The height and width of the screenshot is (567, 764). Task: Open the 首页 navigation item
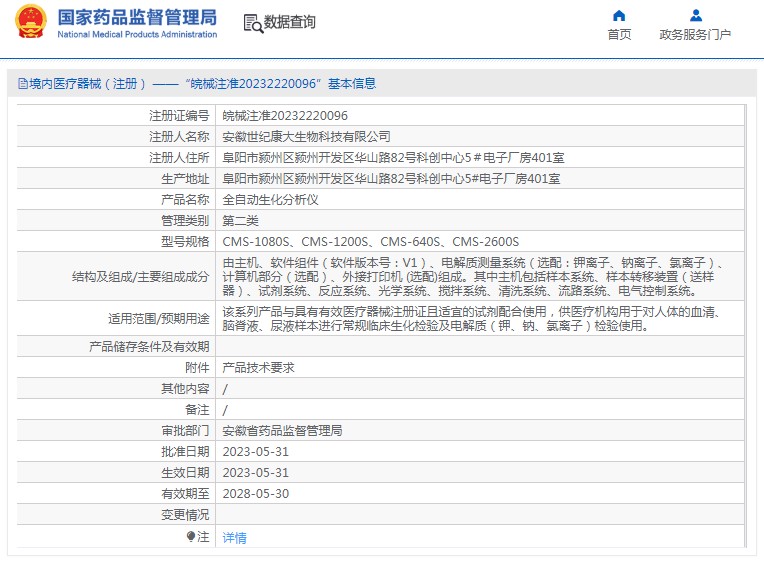tap(619, 35)
